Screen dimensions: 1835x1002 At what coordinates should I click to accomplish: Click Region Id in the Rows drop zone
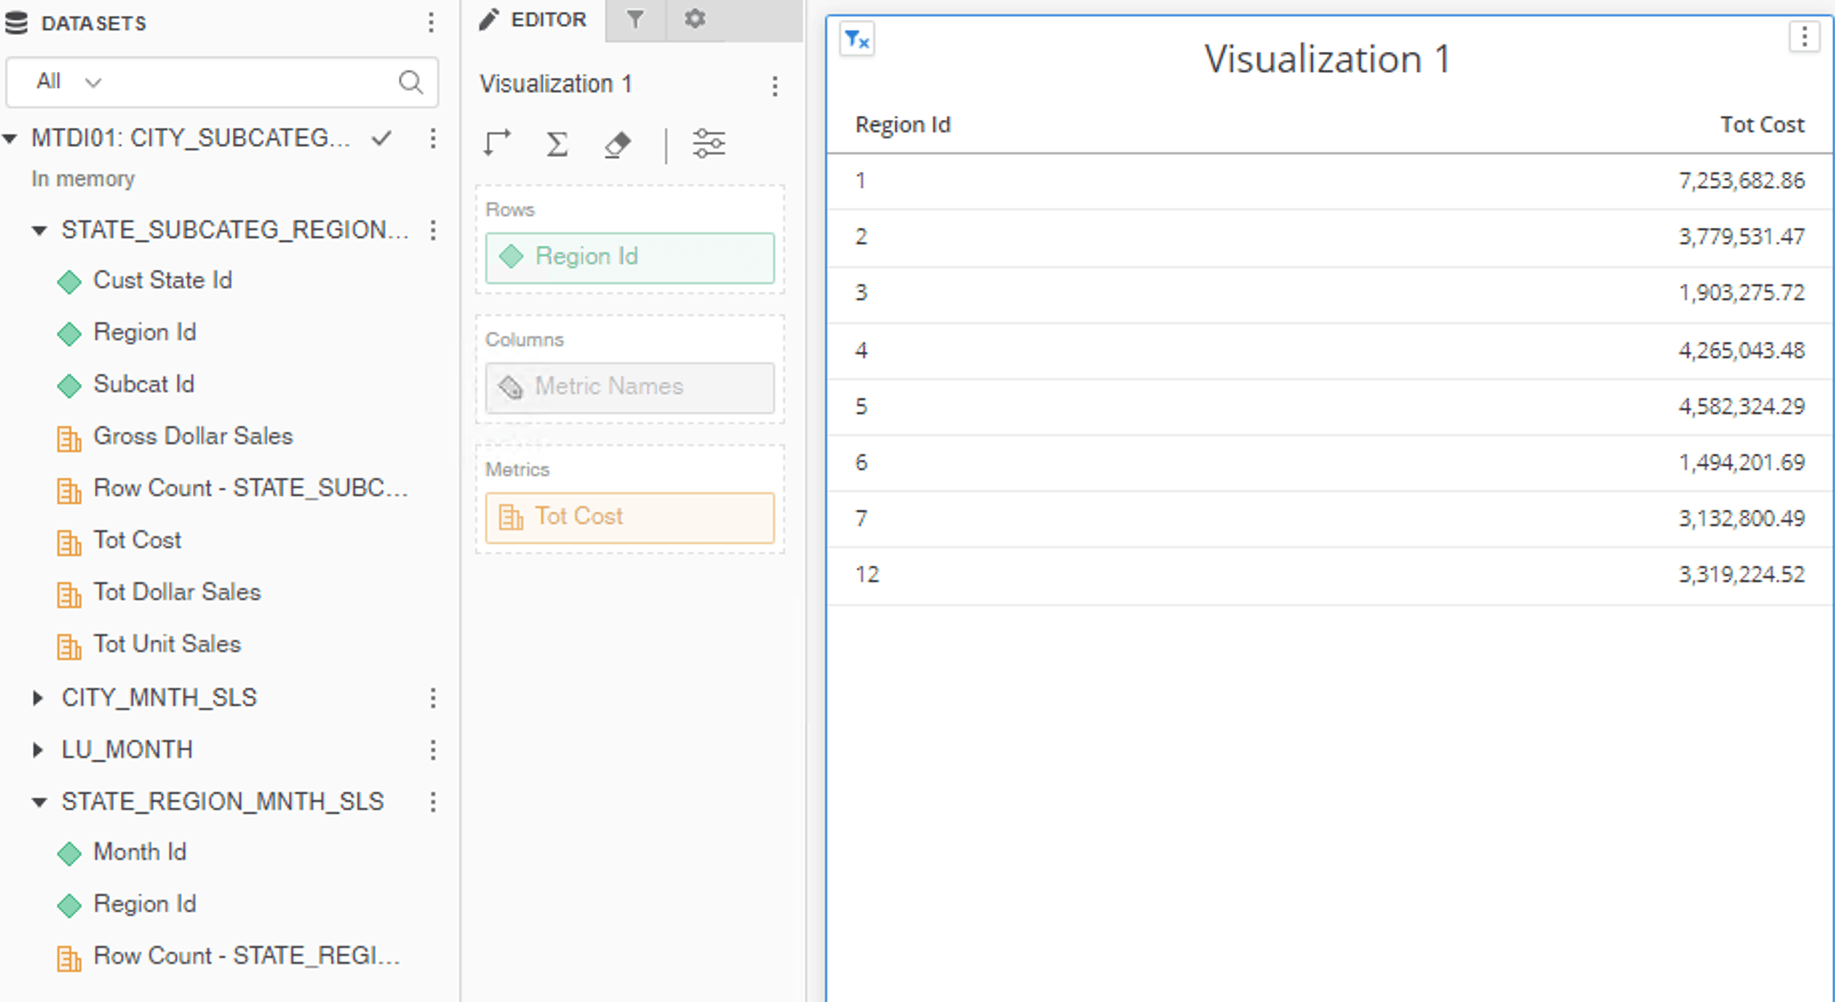[630, 258]
